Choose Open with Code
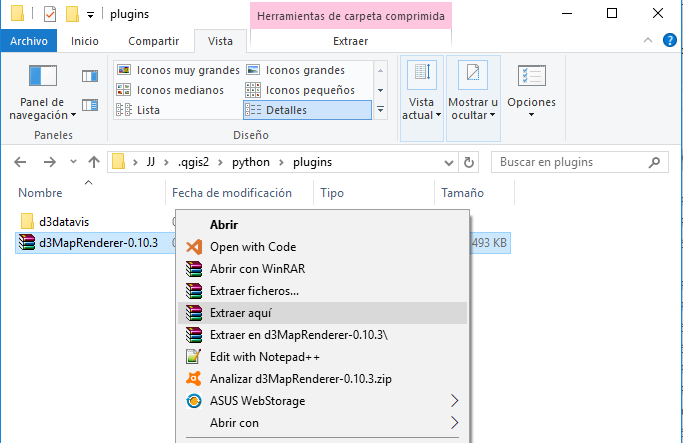 (322, 247)
